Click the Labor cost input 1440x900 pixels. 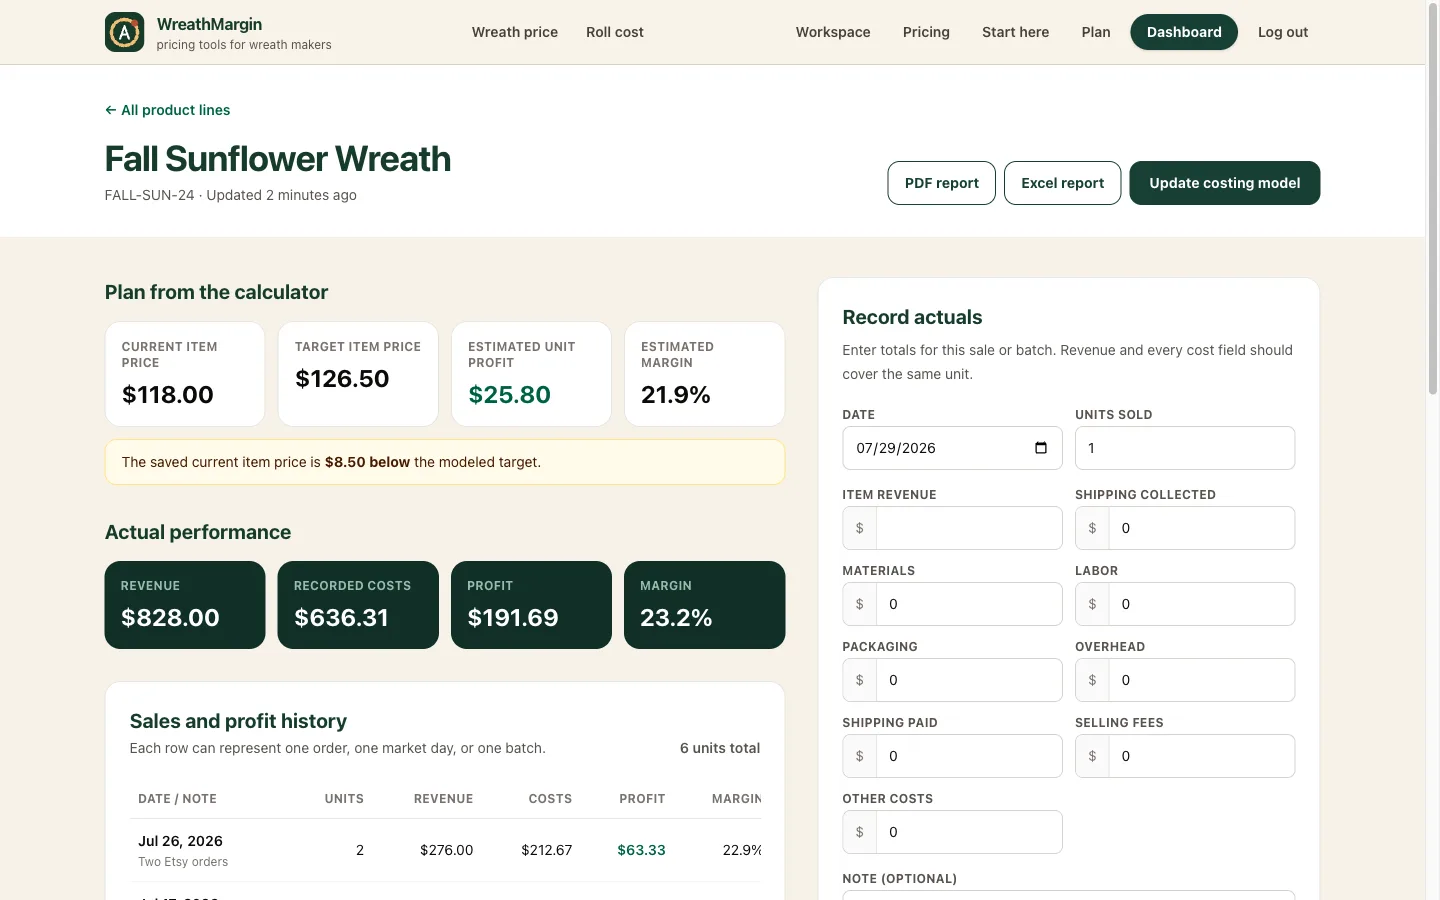[x=1202, y=604]
